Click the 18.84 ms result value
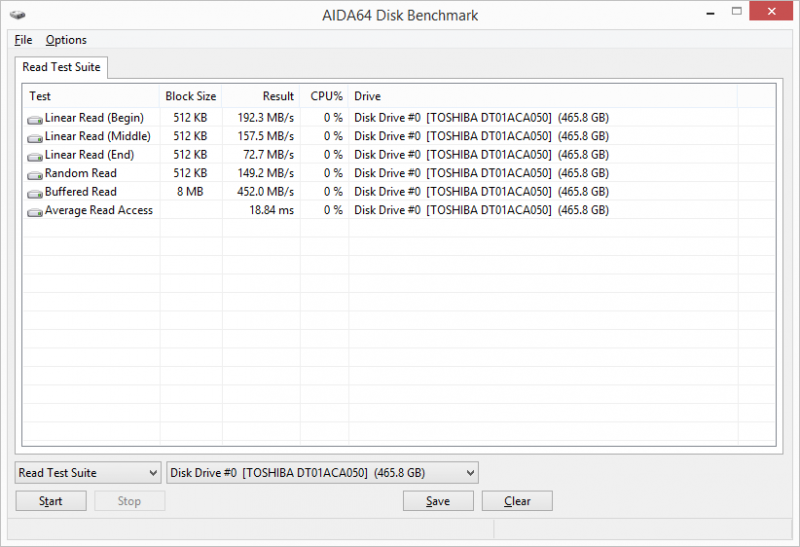Screen dimensions: 800x547 271,210
